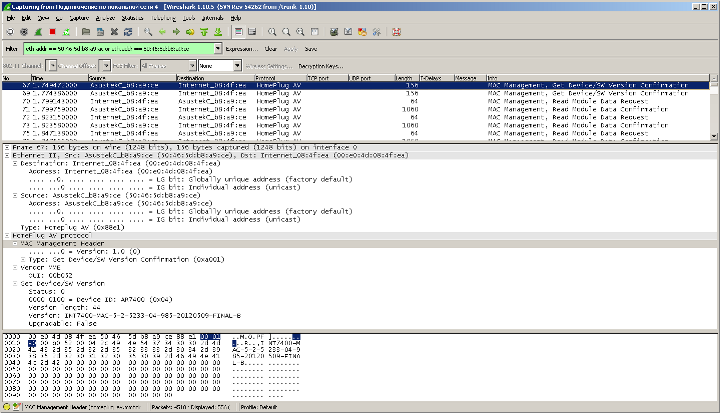Image resolution: width=720 pixels, height=413 pixels.
Task: Clear the display filter
Action: pos(271,49)
